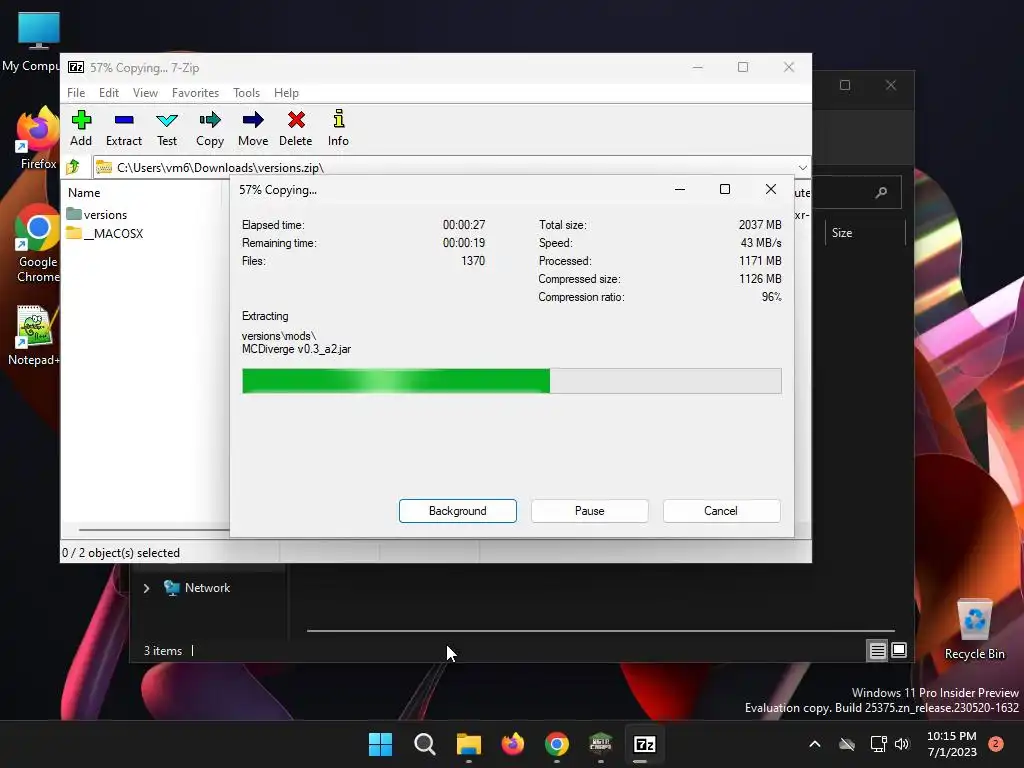Viewport: 1024px width, 768px height.
Task: Open the View menu
Action: pos(145,93)
